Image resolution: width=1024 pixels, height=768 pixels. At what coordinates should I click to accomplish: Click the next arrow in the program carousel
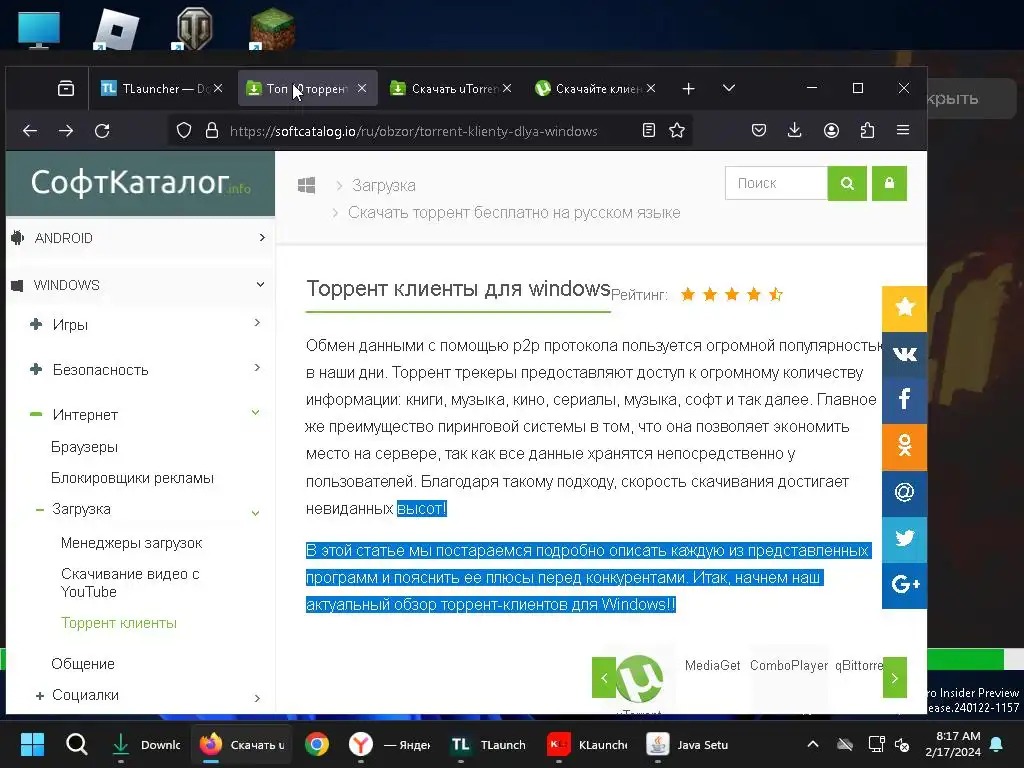click(895, 677)
